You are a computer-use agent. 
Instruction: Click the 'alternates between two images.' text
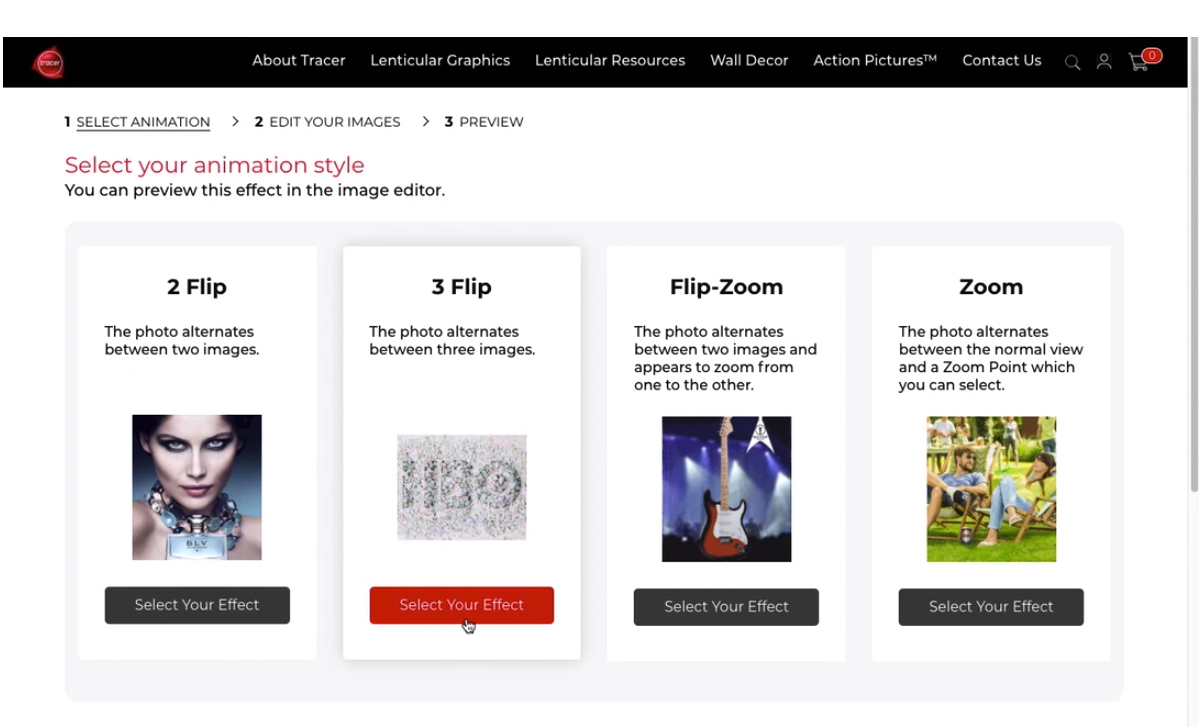click(181, 341)
